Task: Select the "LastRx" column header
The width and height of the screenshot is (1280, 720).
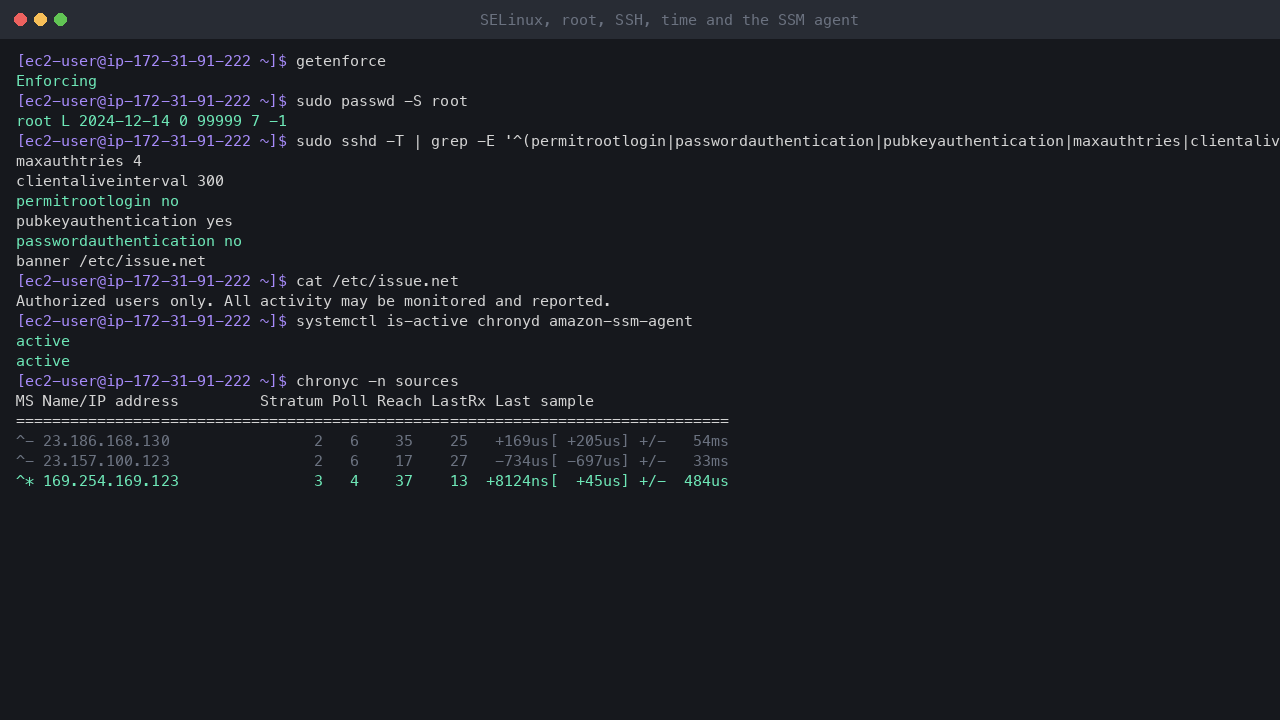Action: [458, 401]
